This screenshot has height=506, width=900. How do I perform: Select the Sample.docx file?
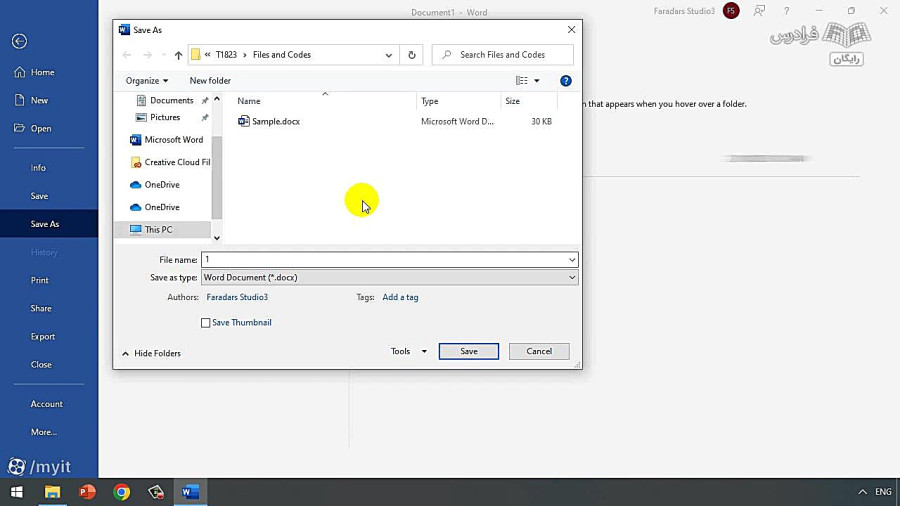(276, 122)
